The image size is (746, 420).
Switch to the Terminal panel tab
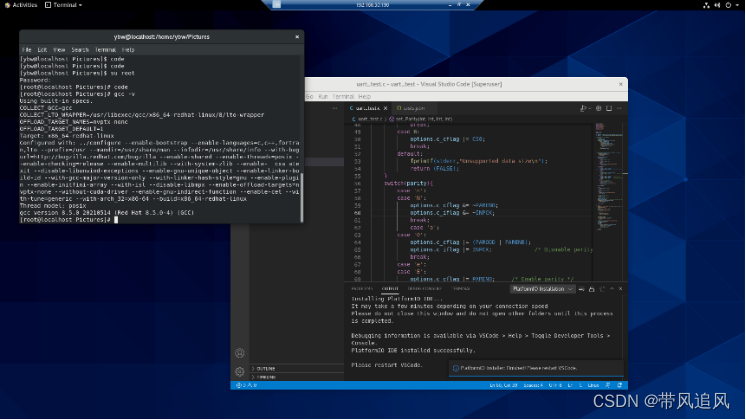[461, 289]
